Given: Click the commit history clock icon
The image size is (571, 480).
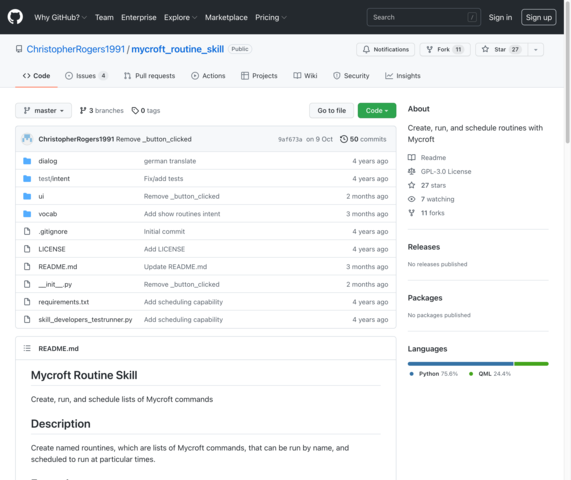Looking at the screenshot, I should point(344,139).
